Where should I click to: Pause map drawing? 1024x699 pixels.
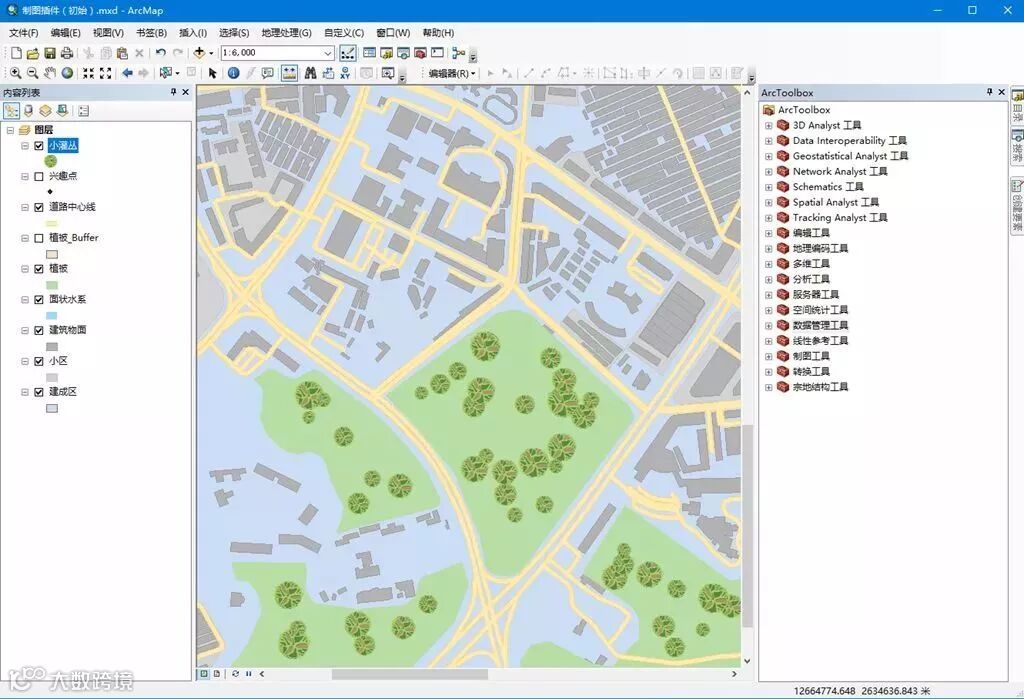[x=248, y=674]
